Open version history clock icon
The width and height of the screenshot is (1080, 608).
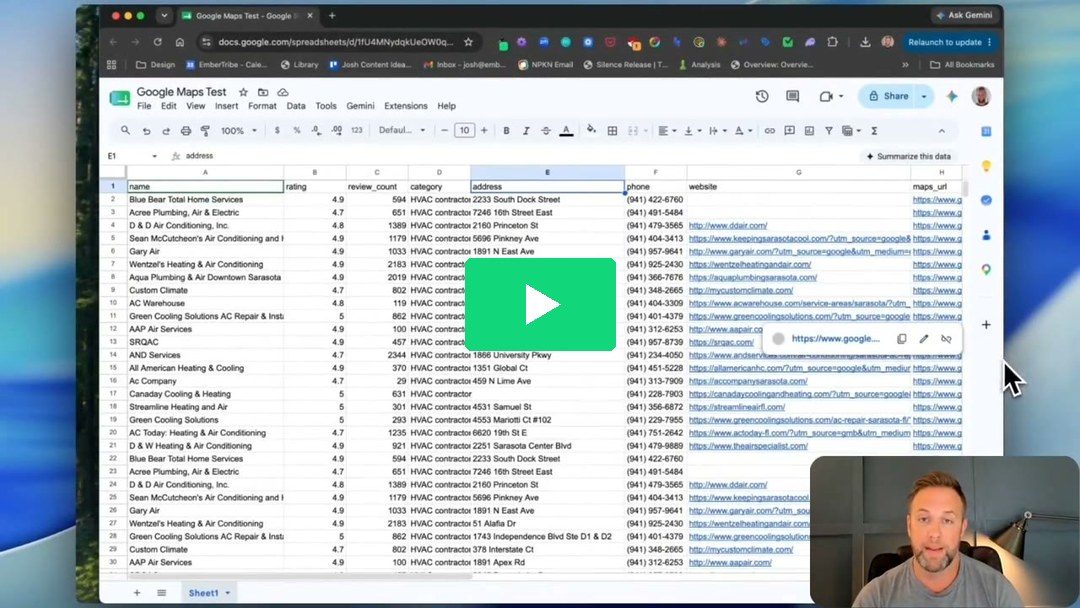[762, 96]
